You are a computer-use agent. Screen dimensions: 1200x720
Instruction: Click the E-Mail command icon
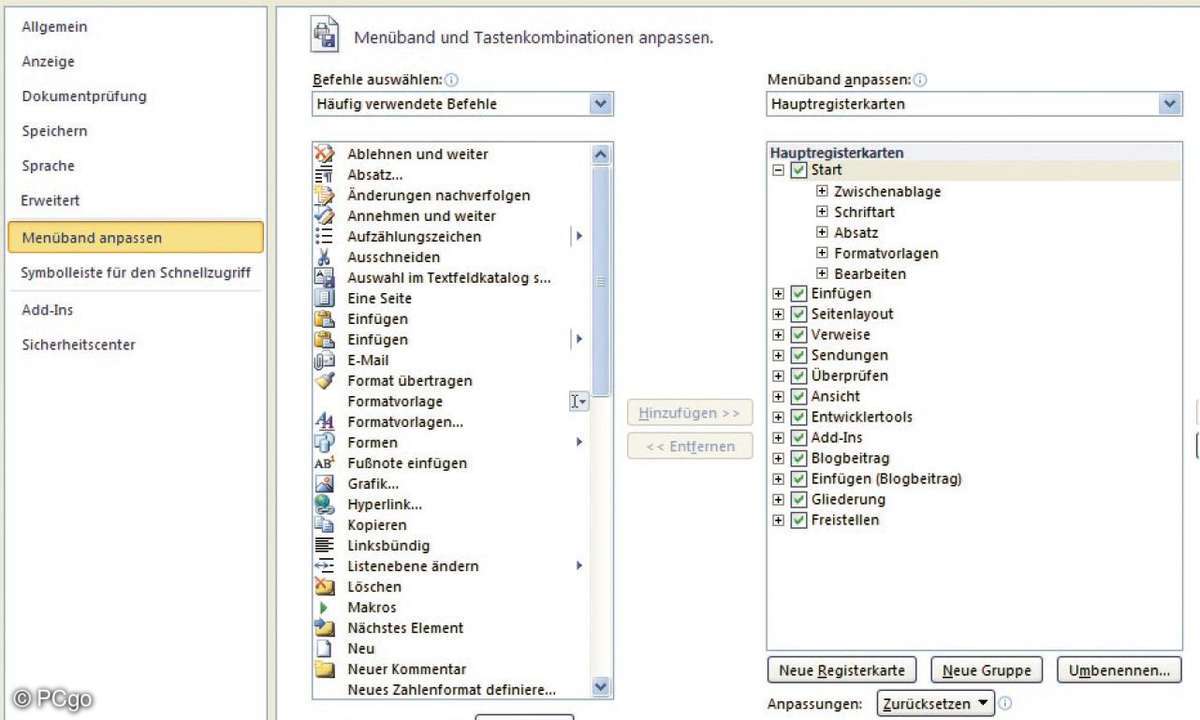[x=324, y=360]
